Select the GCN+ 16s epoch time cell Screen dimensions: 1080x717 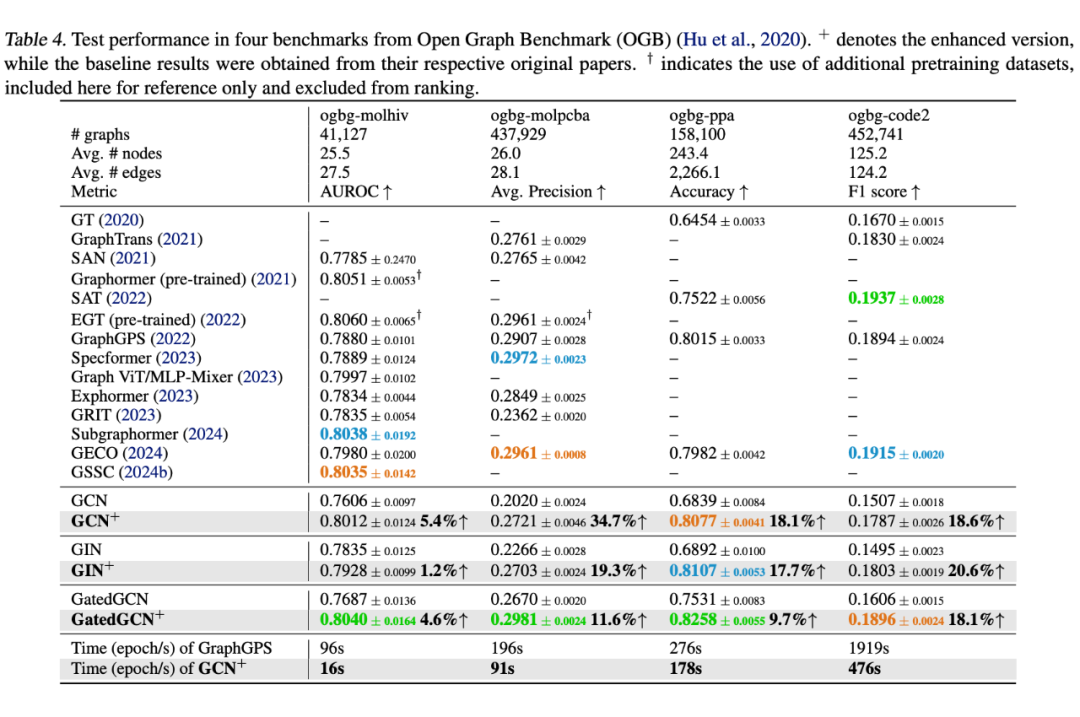332,668
